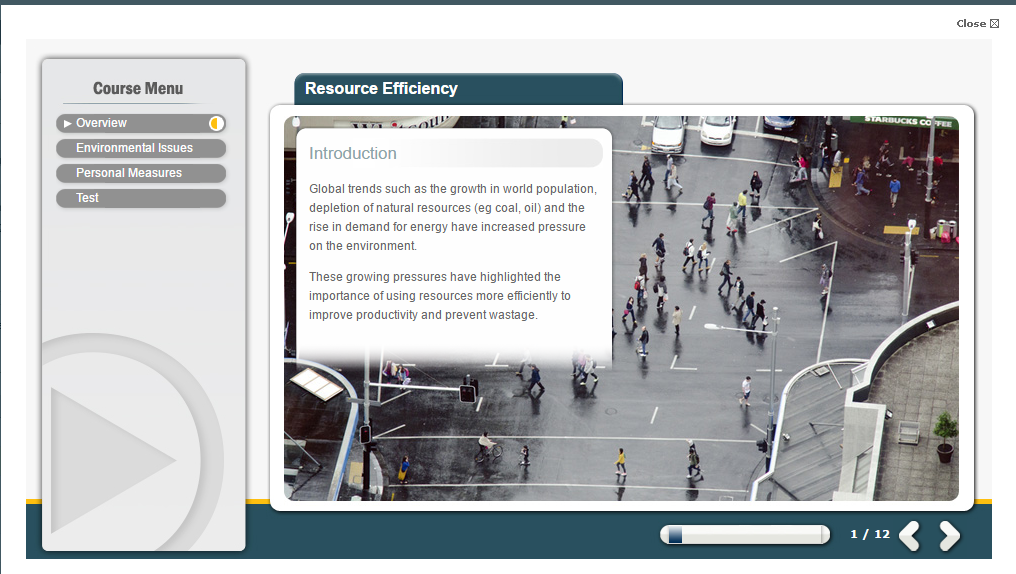Click the Global trends paragraph text
The image size is (1016, 574).
(x=453, y=217)
